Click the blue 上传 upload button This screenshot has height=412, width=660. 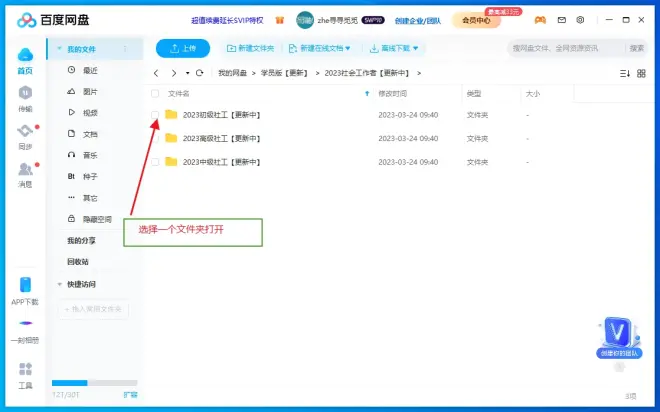[x=183, y=48]
